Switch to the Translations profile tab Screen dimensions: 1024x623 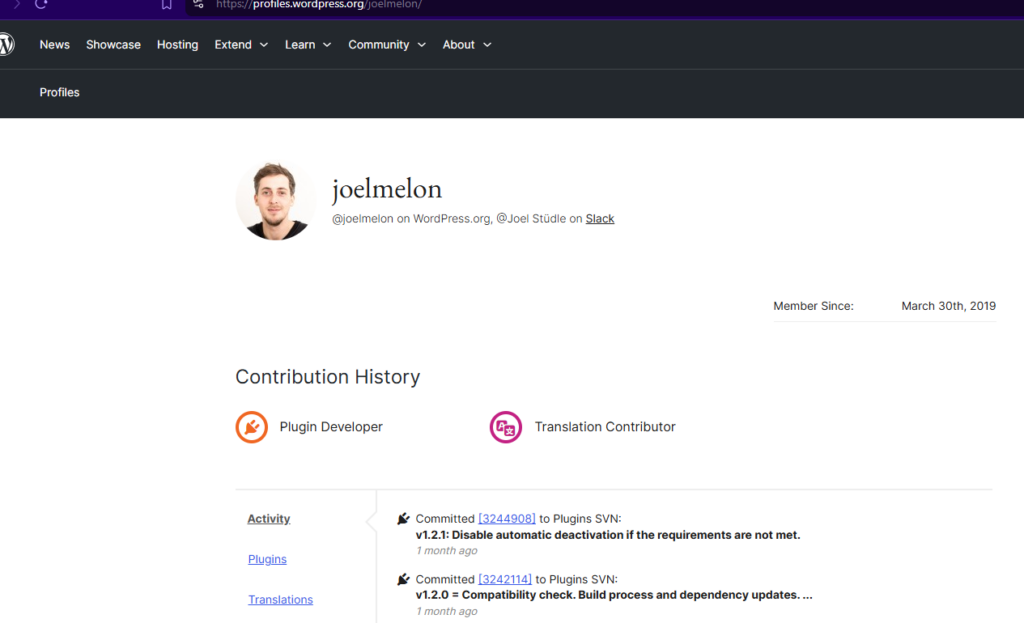pos(280,600)
